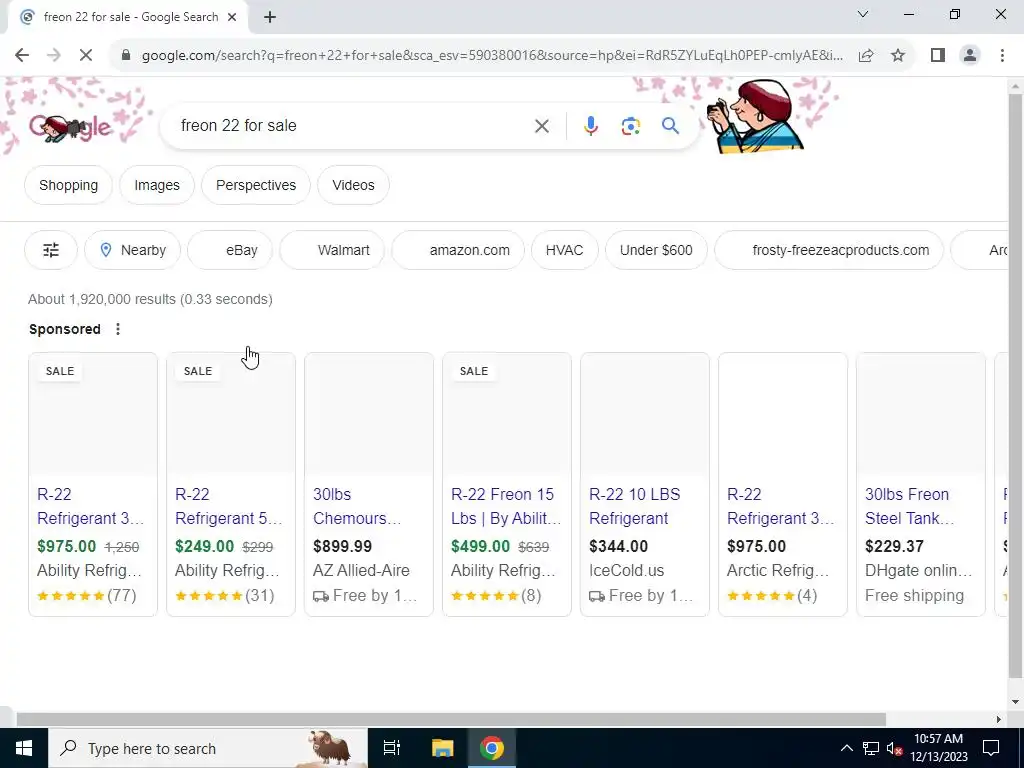Image resolution: width=1024 pixels, height=768 pixels.
Task: Apply the Under $600 filter chip
Action: tap(656, 250)
